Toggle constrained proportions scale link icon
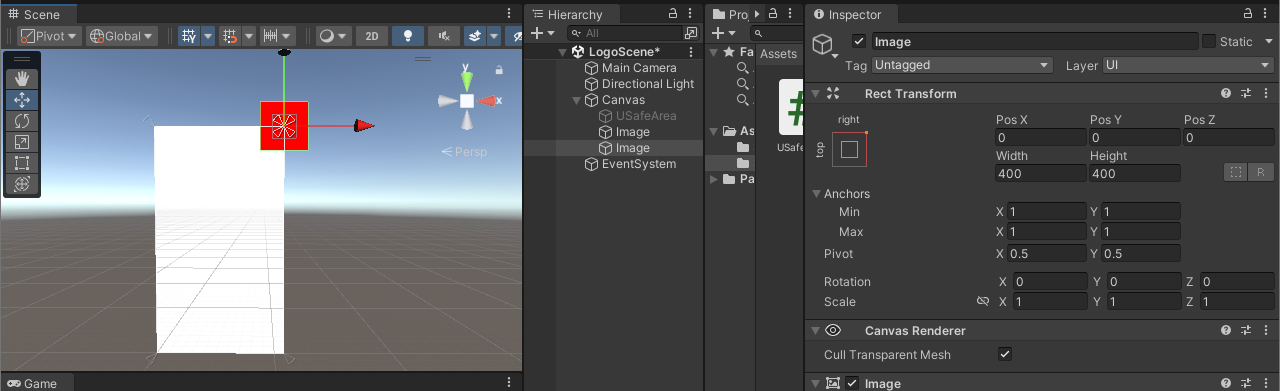Screen dimensions: 1280x391 pyautogui.click(x=982, y=301)
